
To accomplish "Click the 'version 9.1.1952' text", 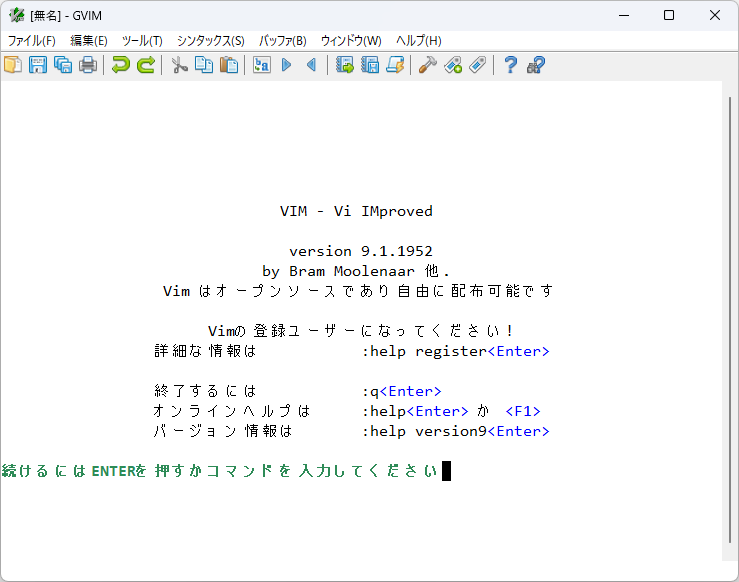I will click(361, 251).
